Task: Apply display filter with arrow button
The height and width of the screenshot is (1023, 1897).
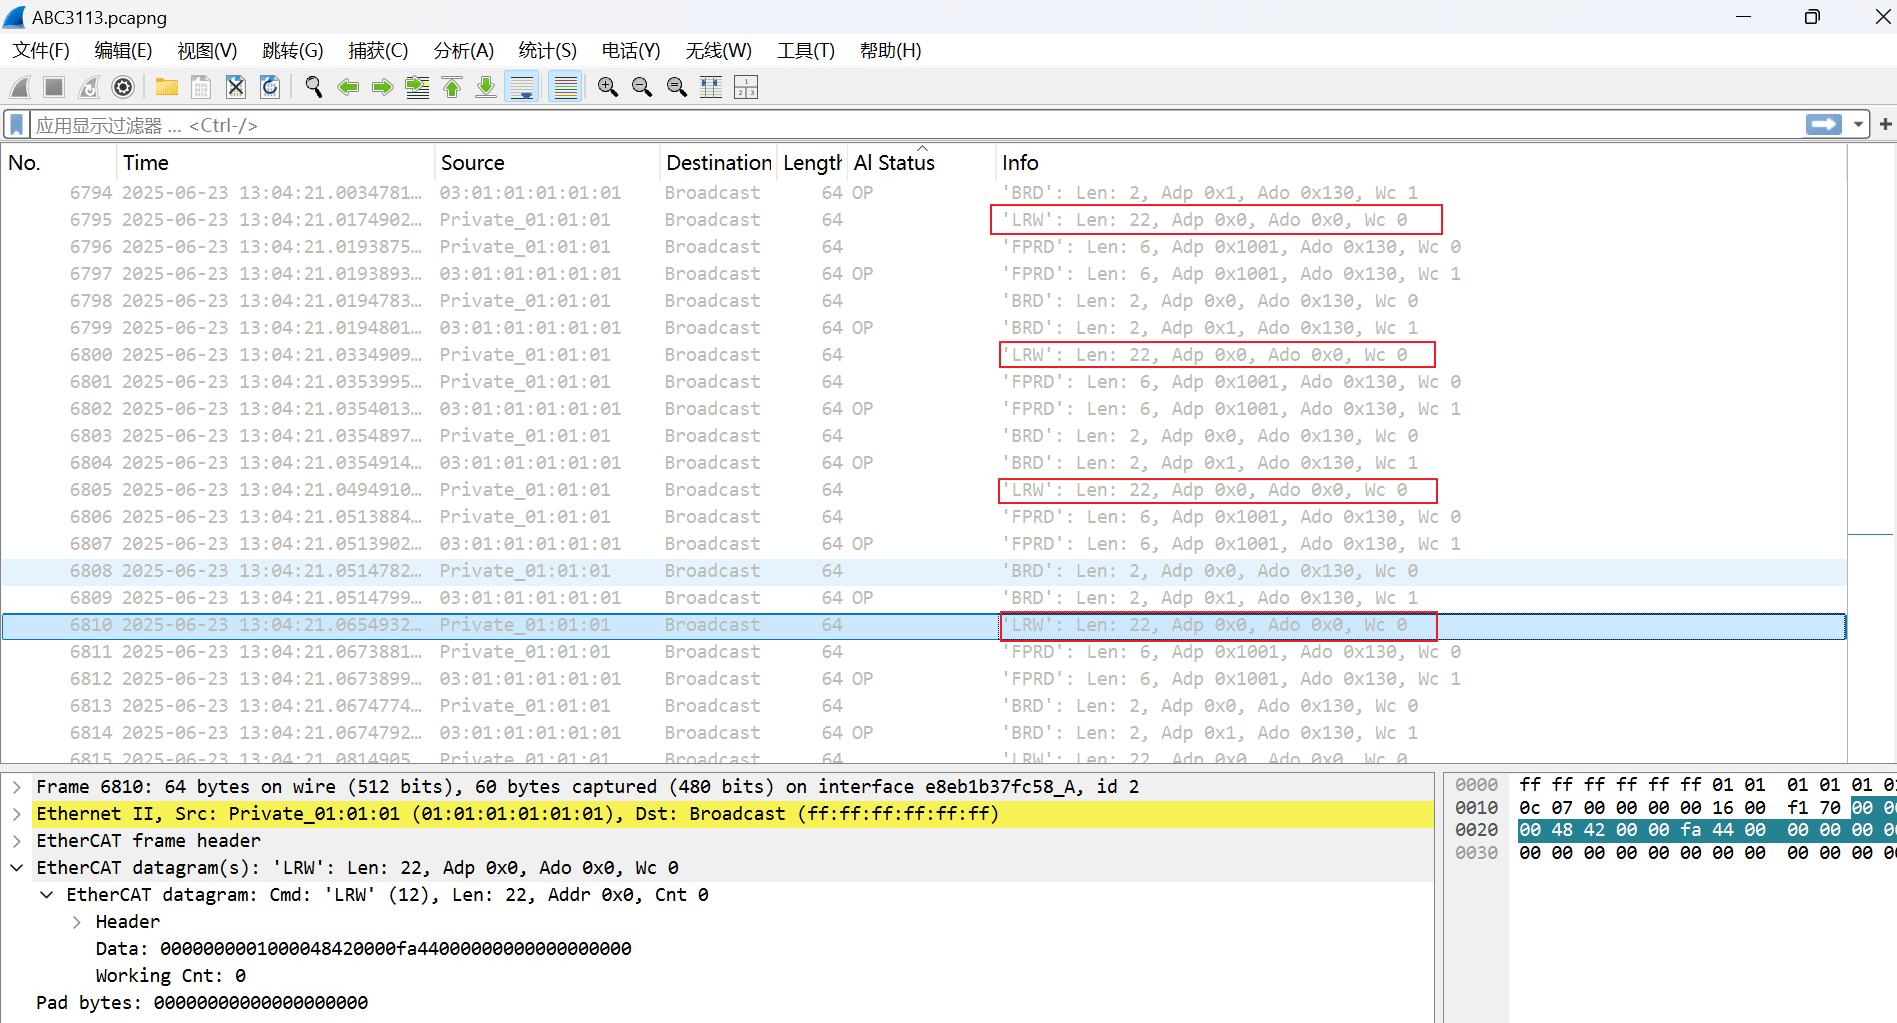Action: [1824, 125]
